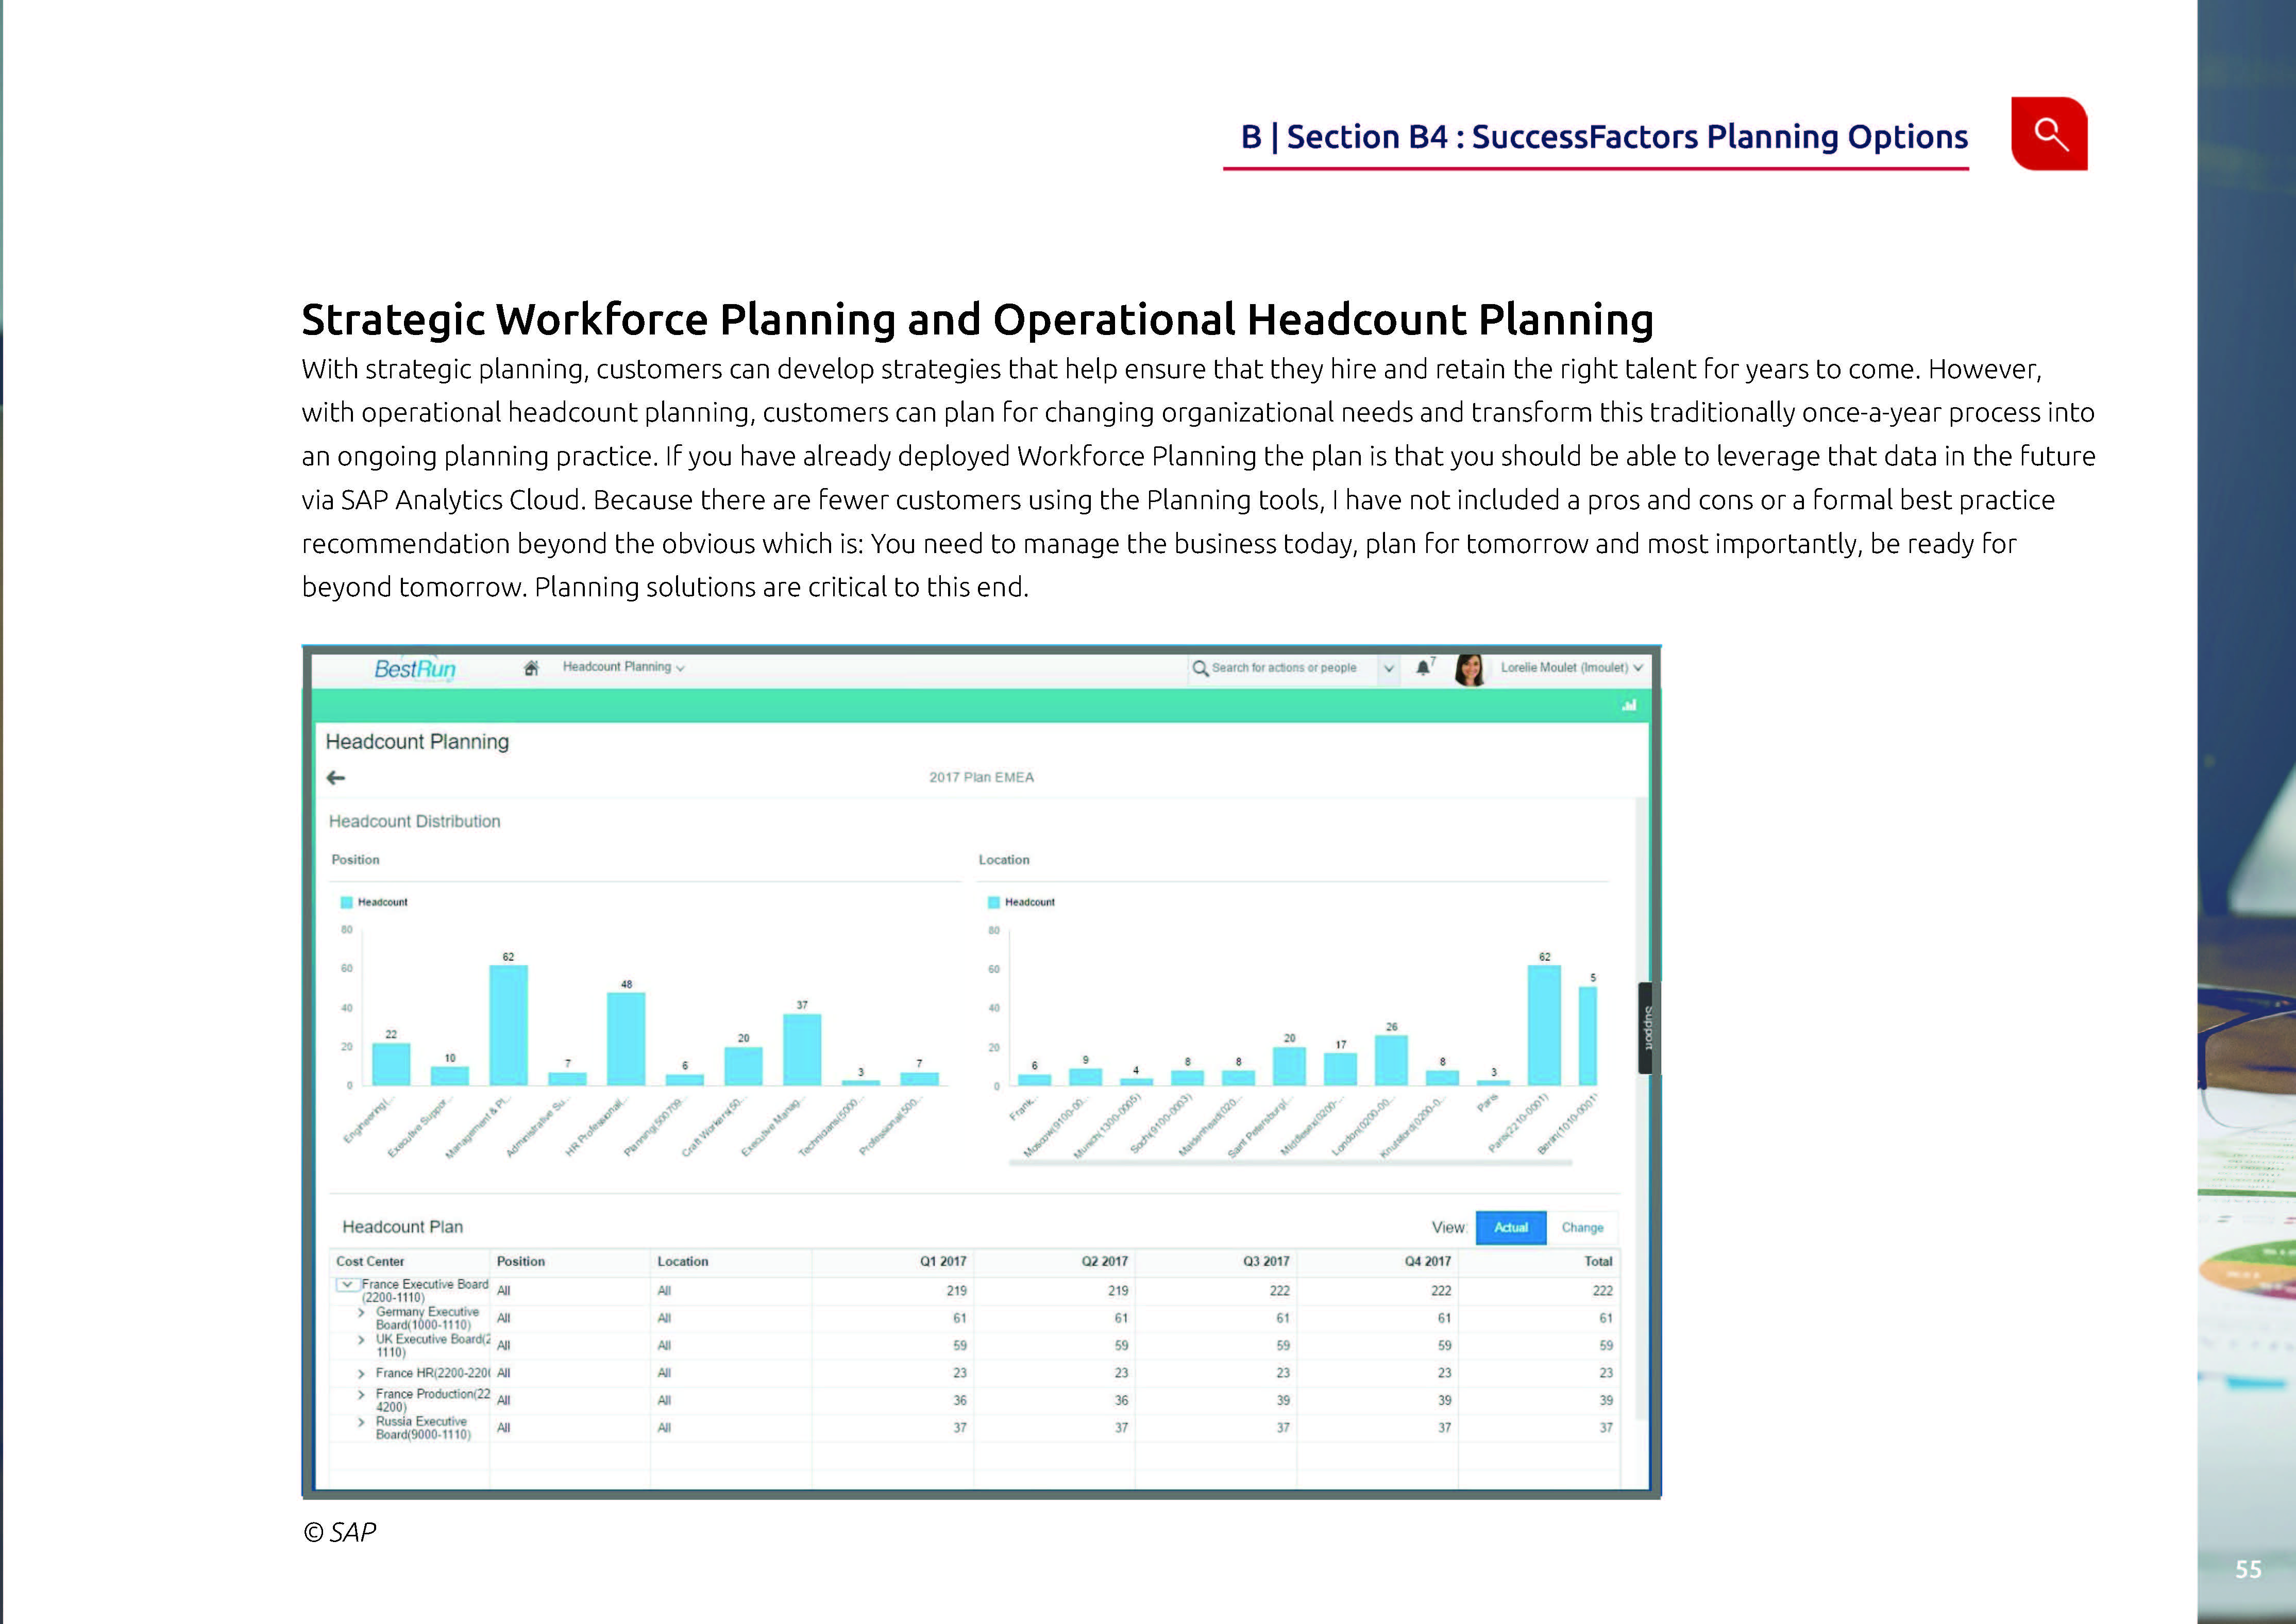Collapse the France Executive Board row

[347, 1285]
